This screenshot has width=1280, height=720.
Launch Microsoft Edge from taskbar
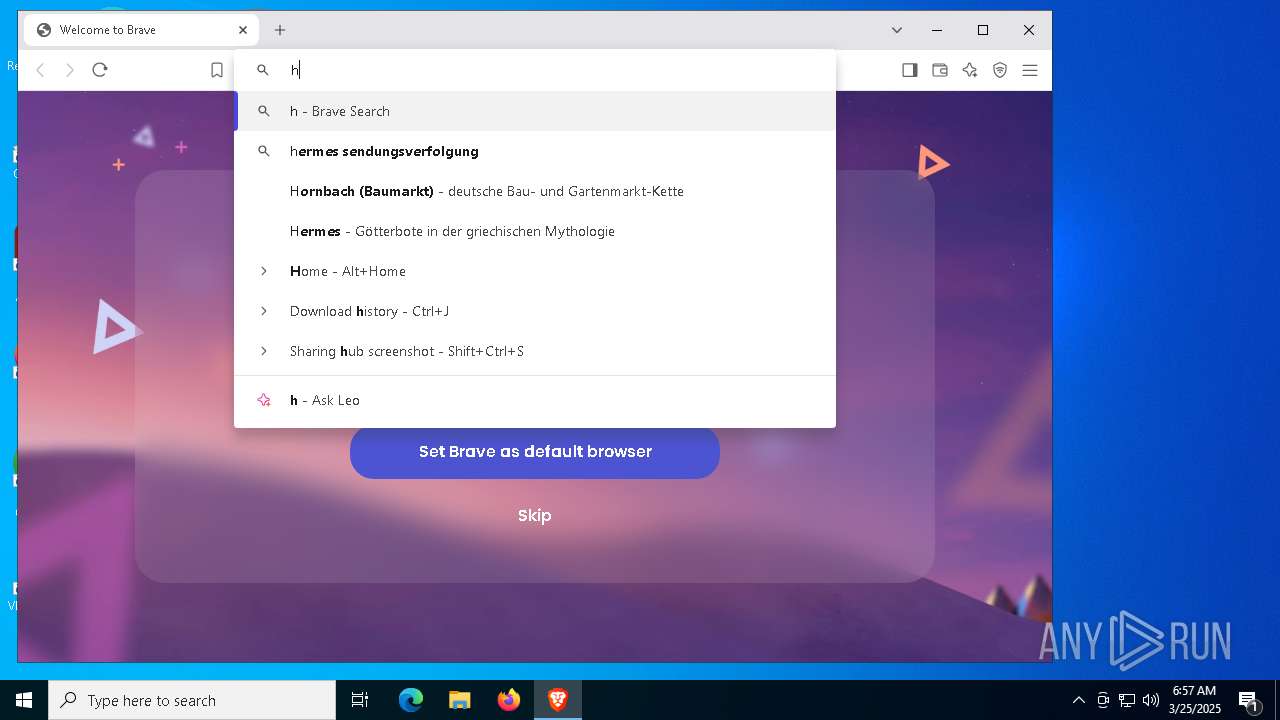tap(411, 700)
